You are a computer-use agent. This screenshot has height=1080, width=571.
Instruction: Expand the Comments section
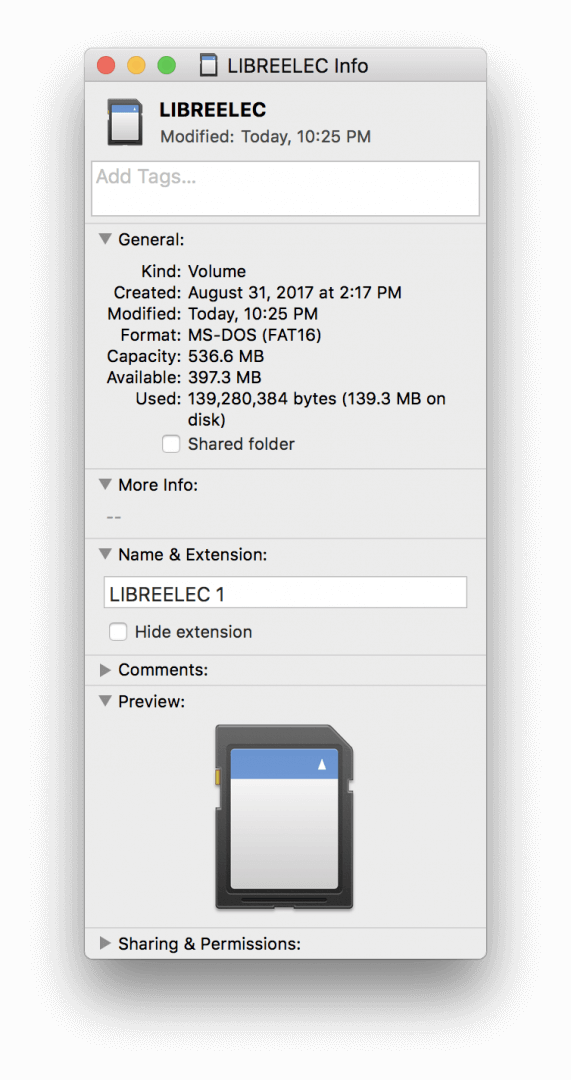[x=105, y=670]
